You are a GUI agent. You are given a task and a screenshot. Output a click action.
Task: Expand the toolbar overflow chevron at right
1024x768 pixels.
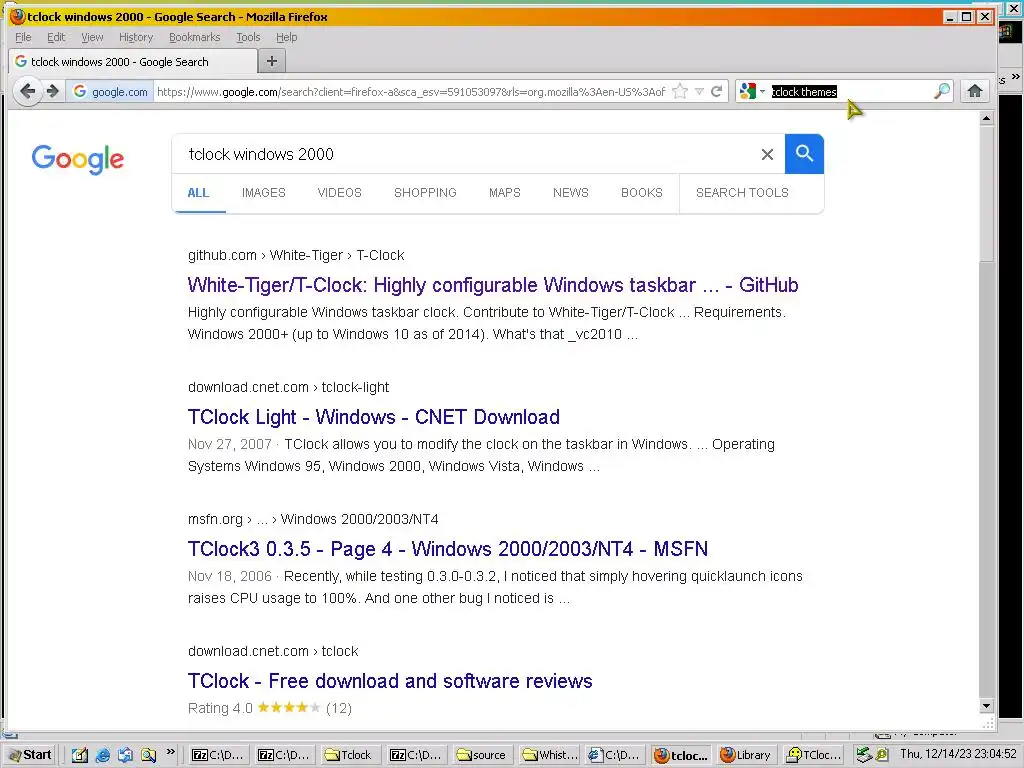[x=1016, y=77]
